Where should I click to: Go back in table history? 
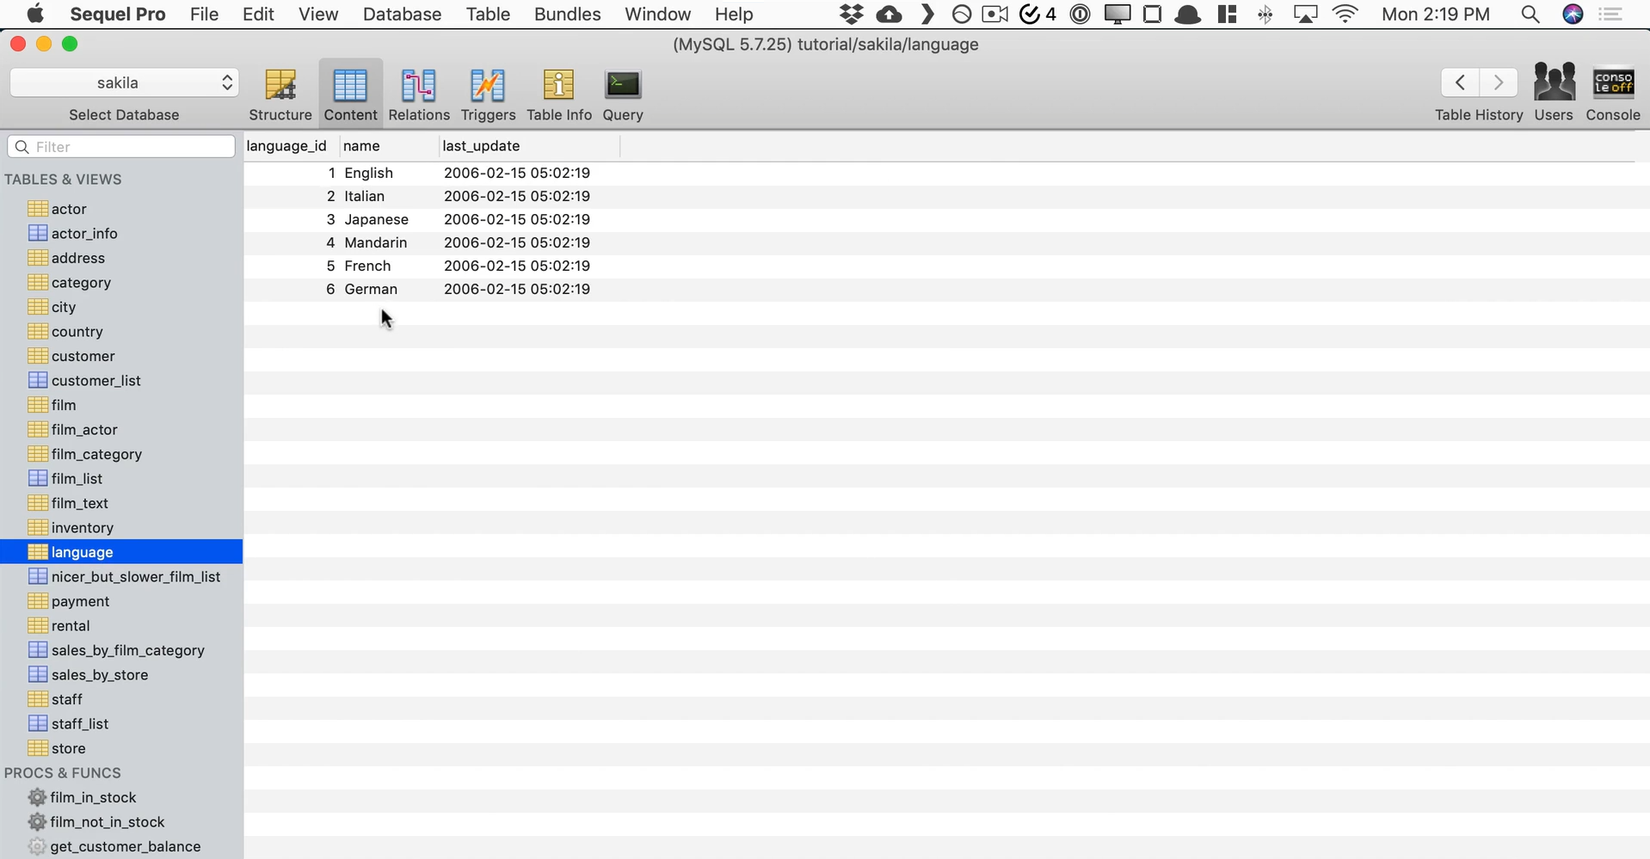click(1460, 82)
